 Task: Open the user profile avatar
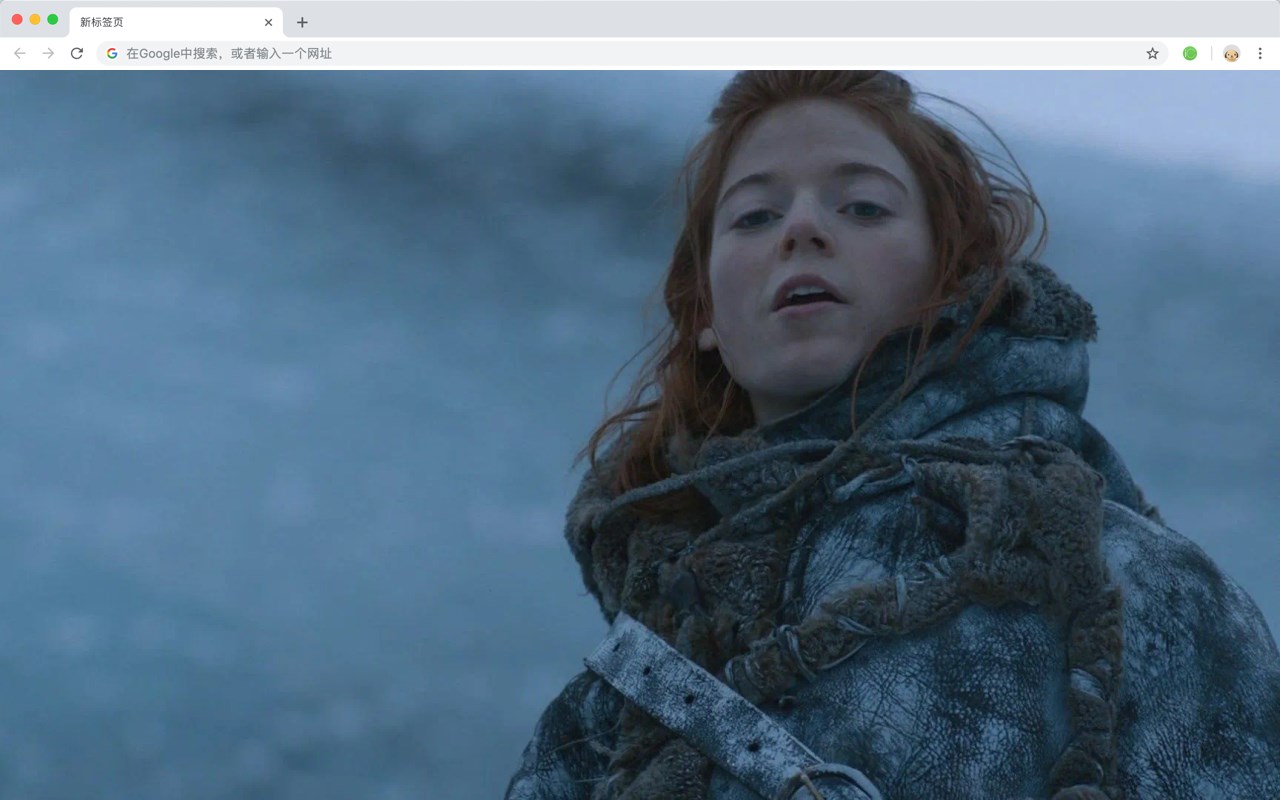[x=1231, y=53]
